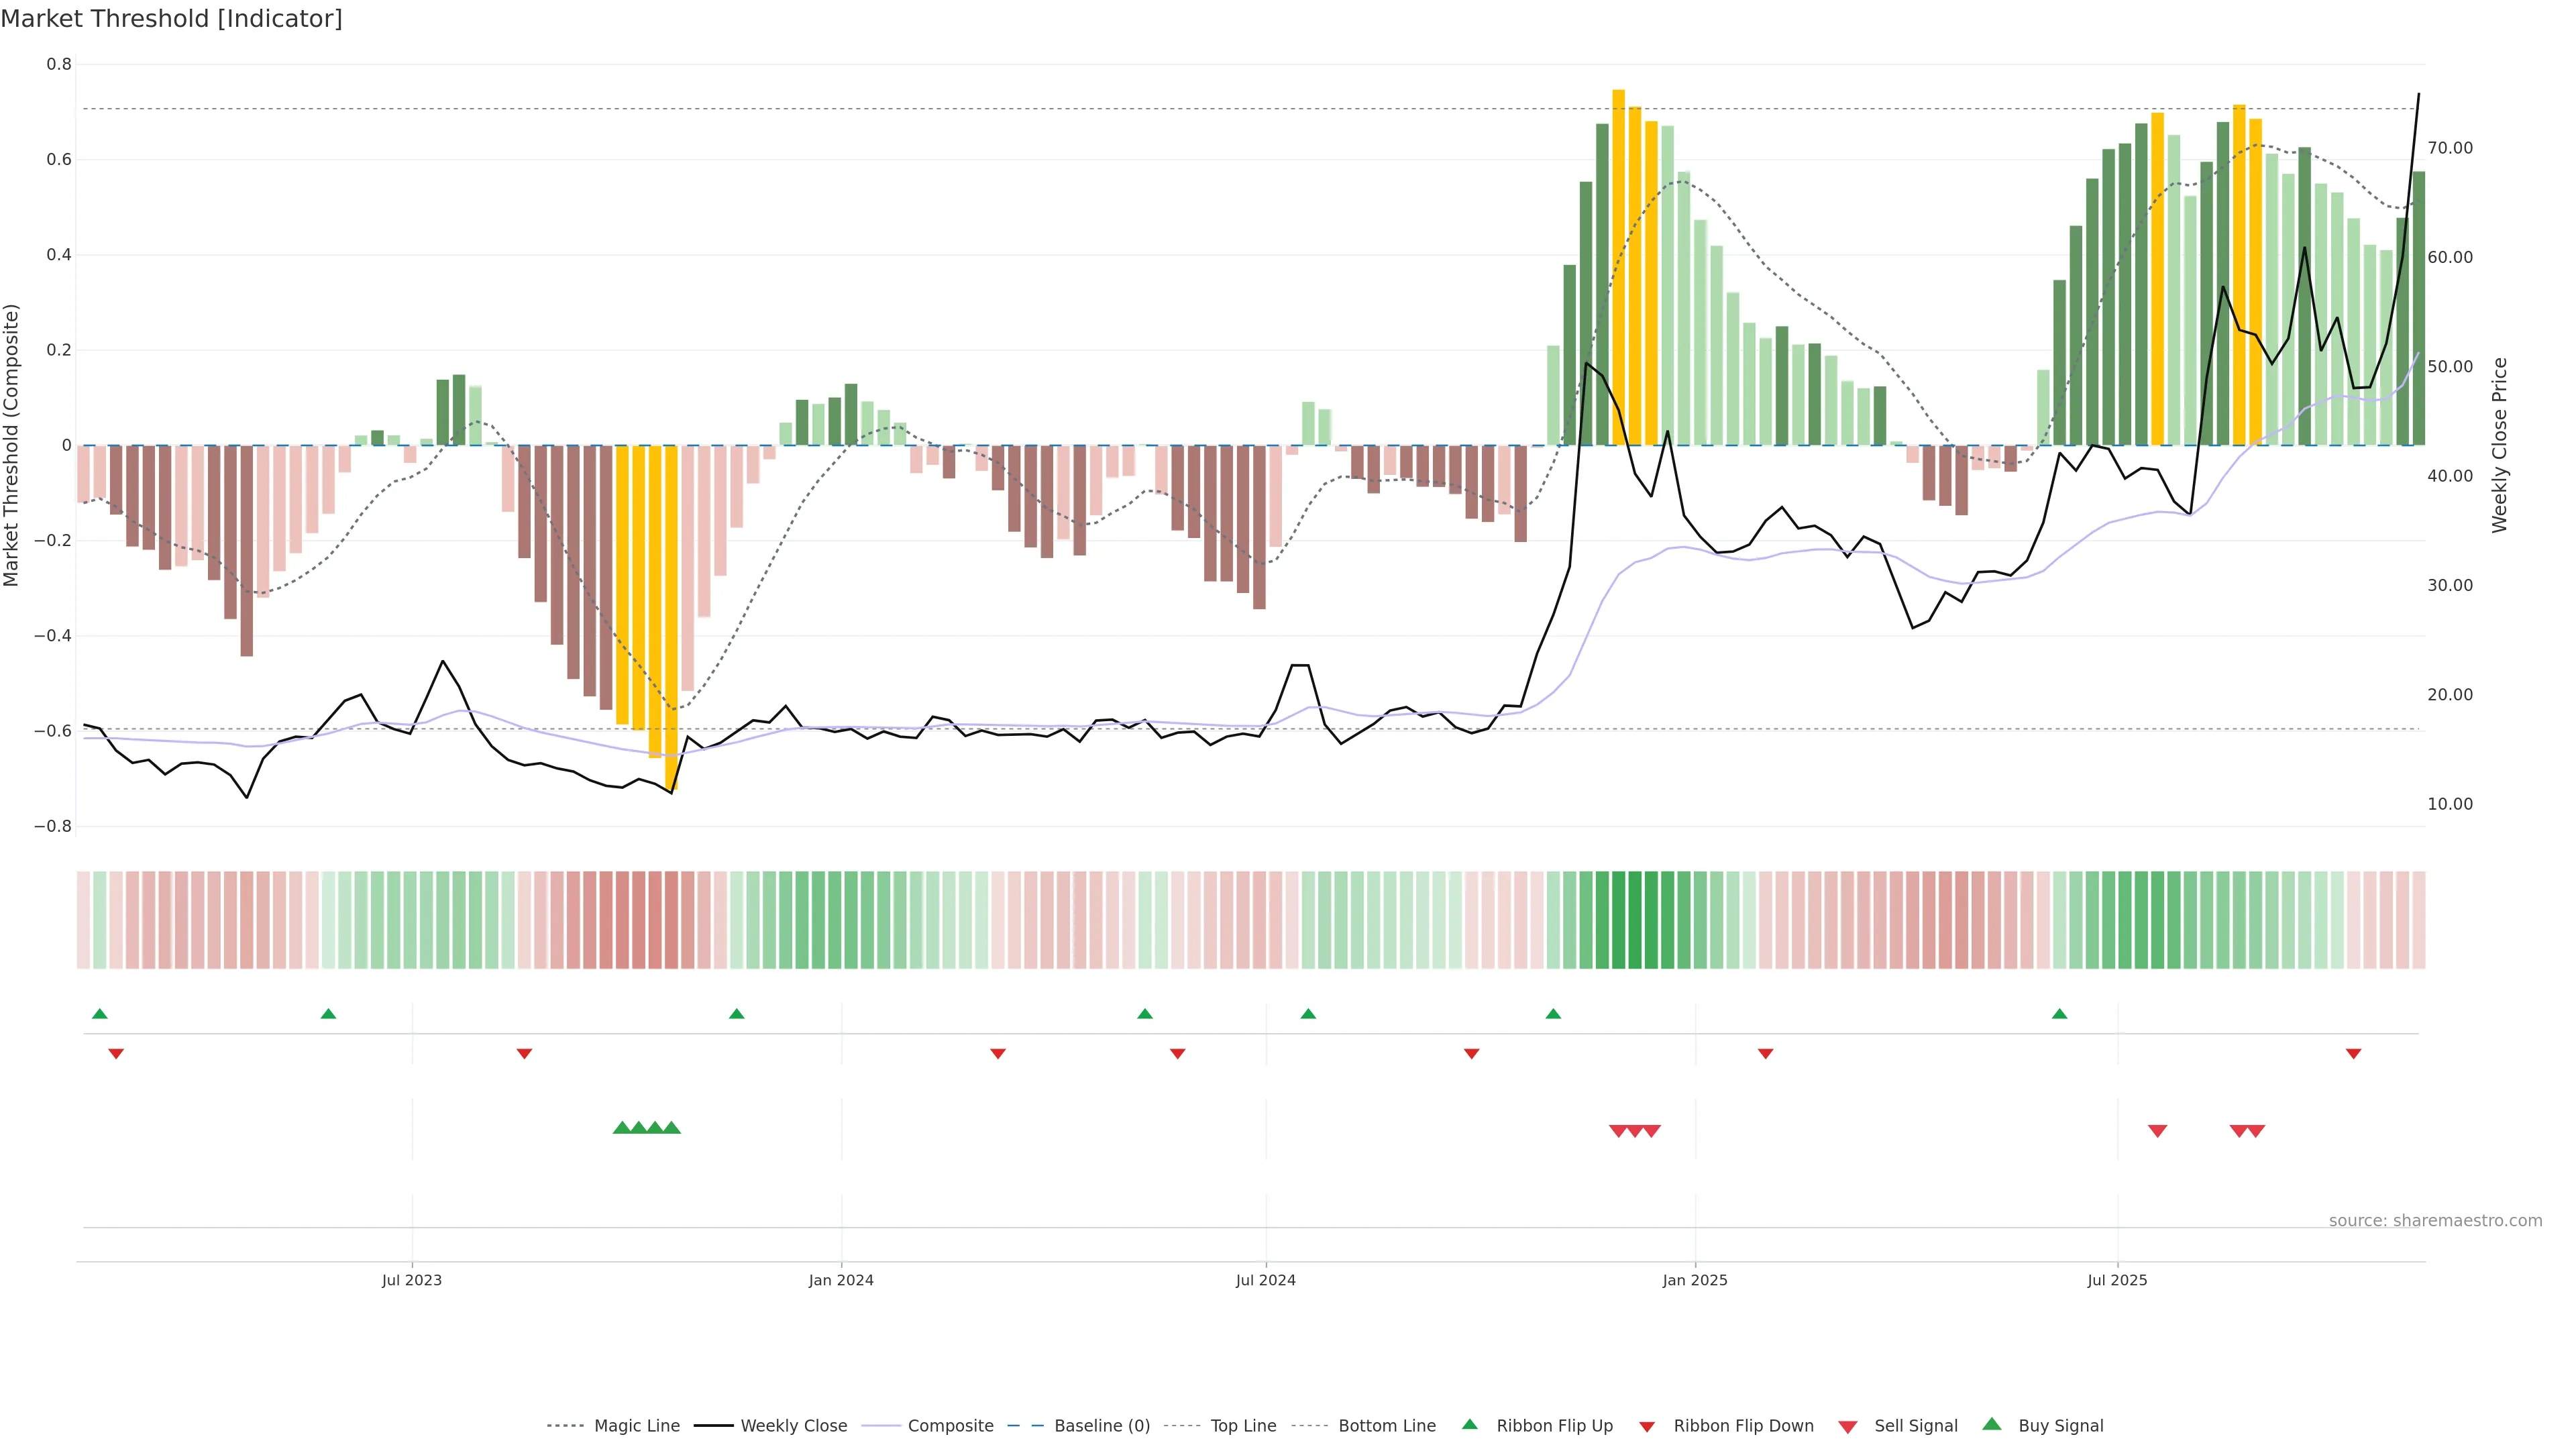2576x1449 pixels.
Task: Click the first green ribbon flip up marker
Action: 100,1014
